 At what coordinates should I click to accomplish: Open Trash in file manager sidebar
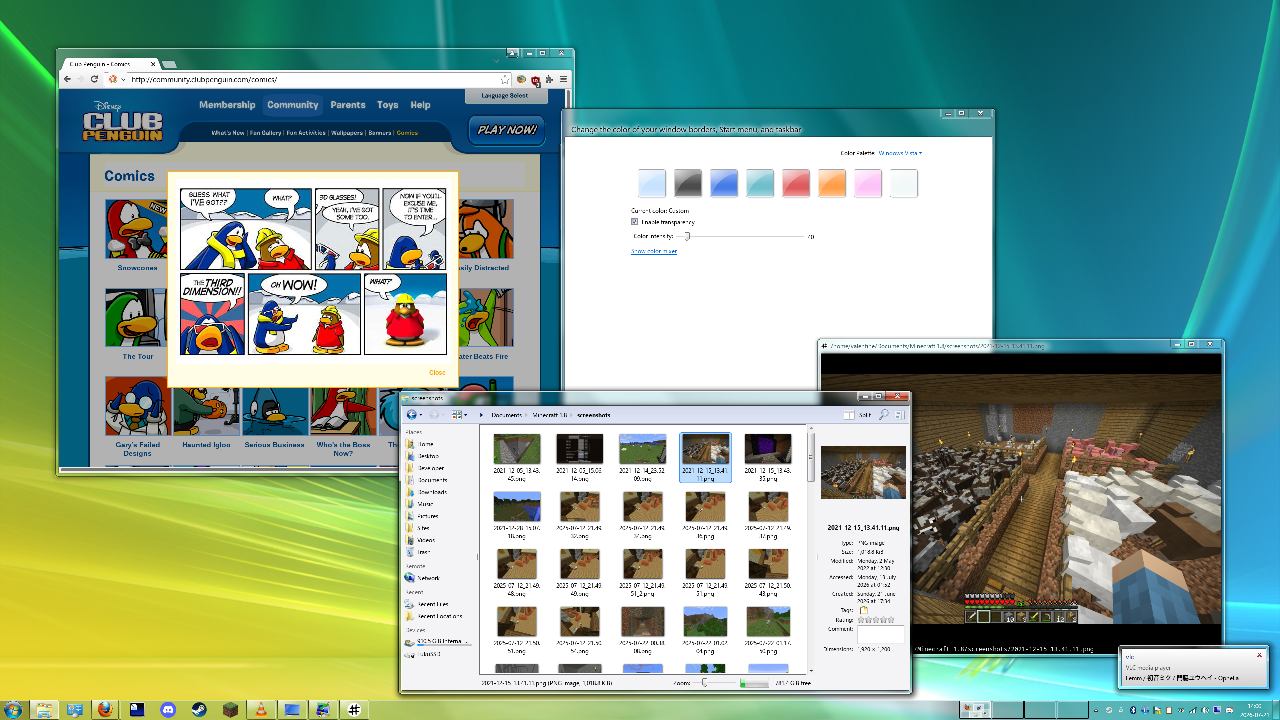[x=424, y=552]
